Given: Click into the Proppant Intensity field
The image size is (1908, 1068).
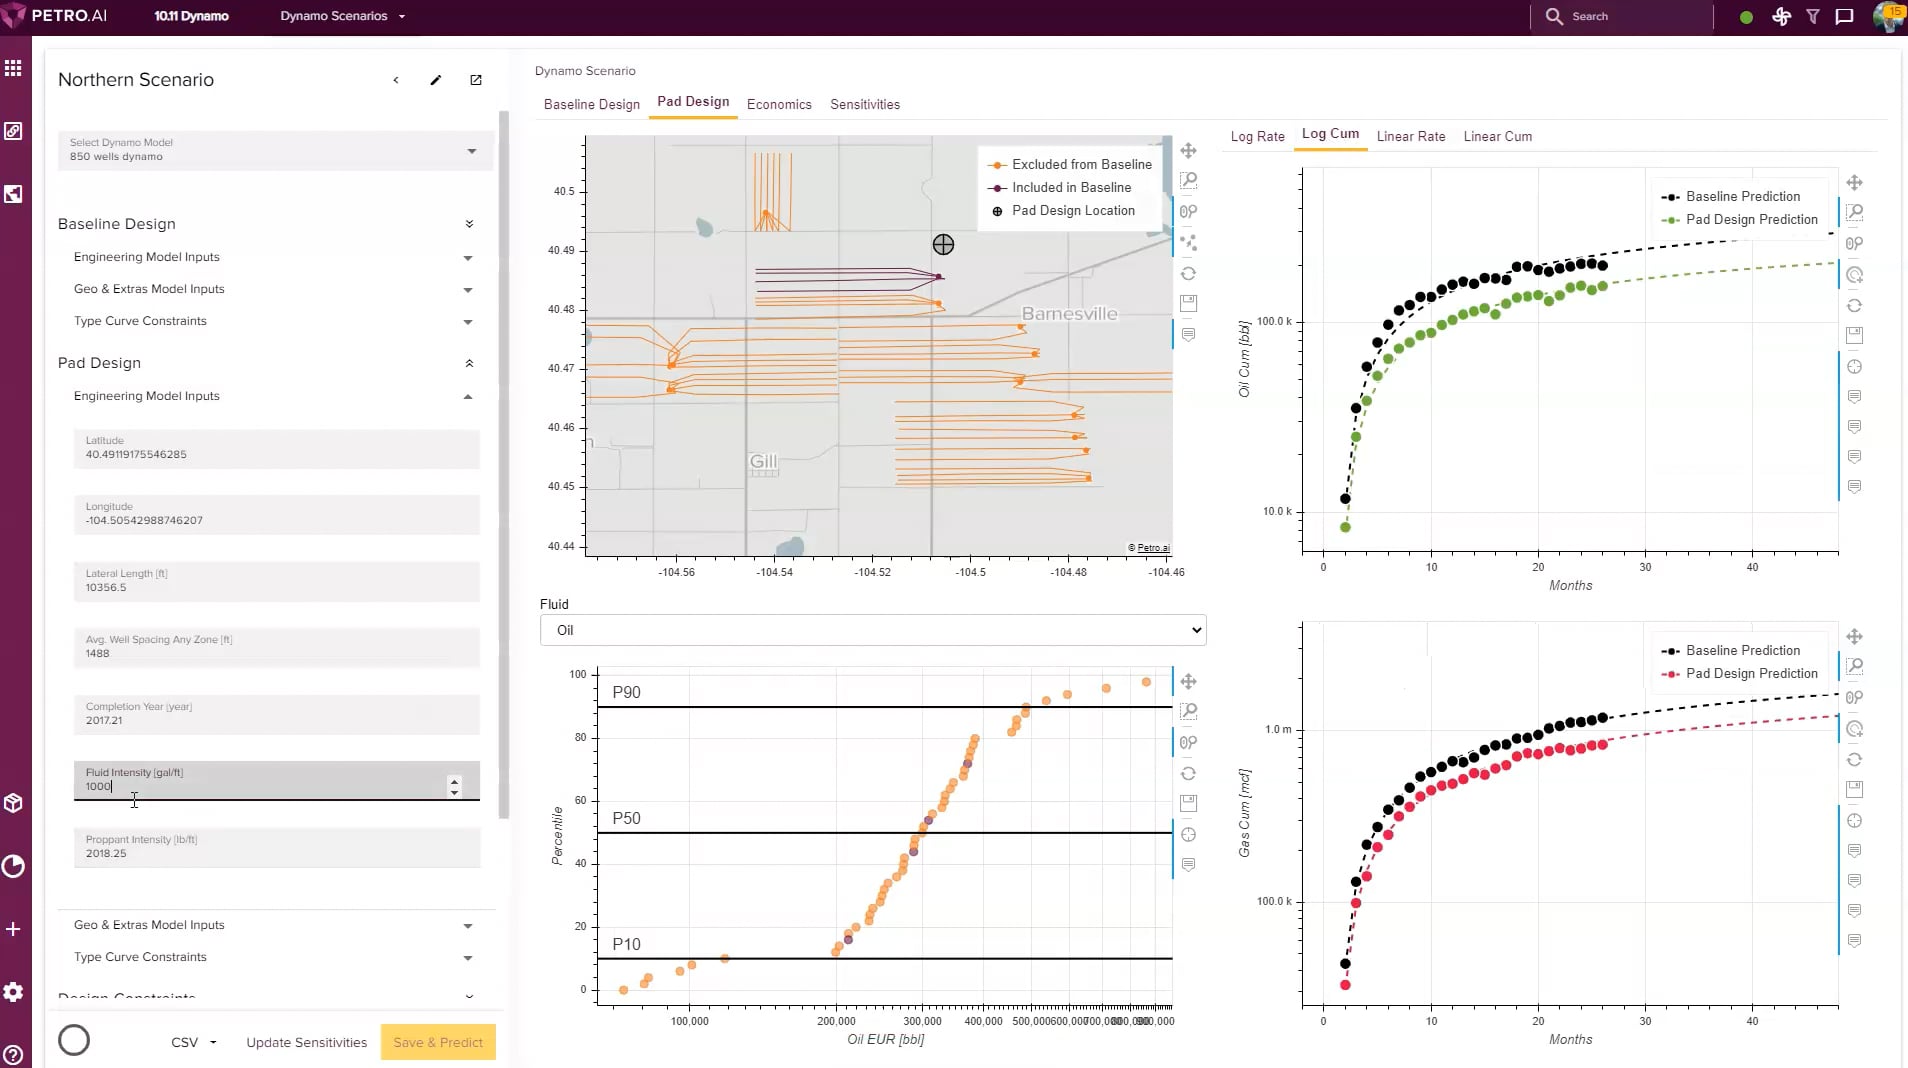Looking at the screenshot, I should (277, 847).
